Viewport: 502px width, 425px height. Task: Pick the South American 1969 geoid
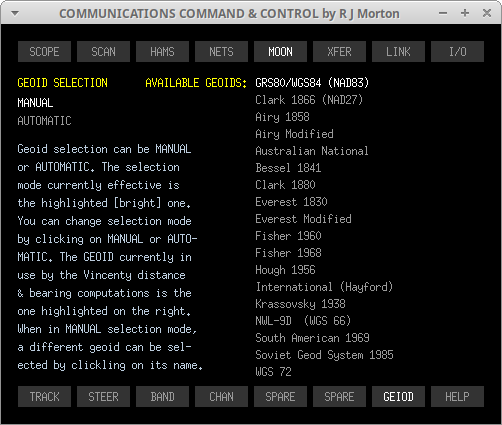312,338
